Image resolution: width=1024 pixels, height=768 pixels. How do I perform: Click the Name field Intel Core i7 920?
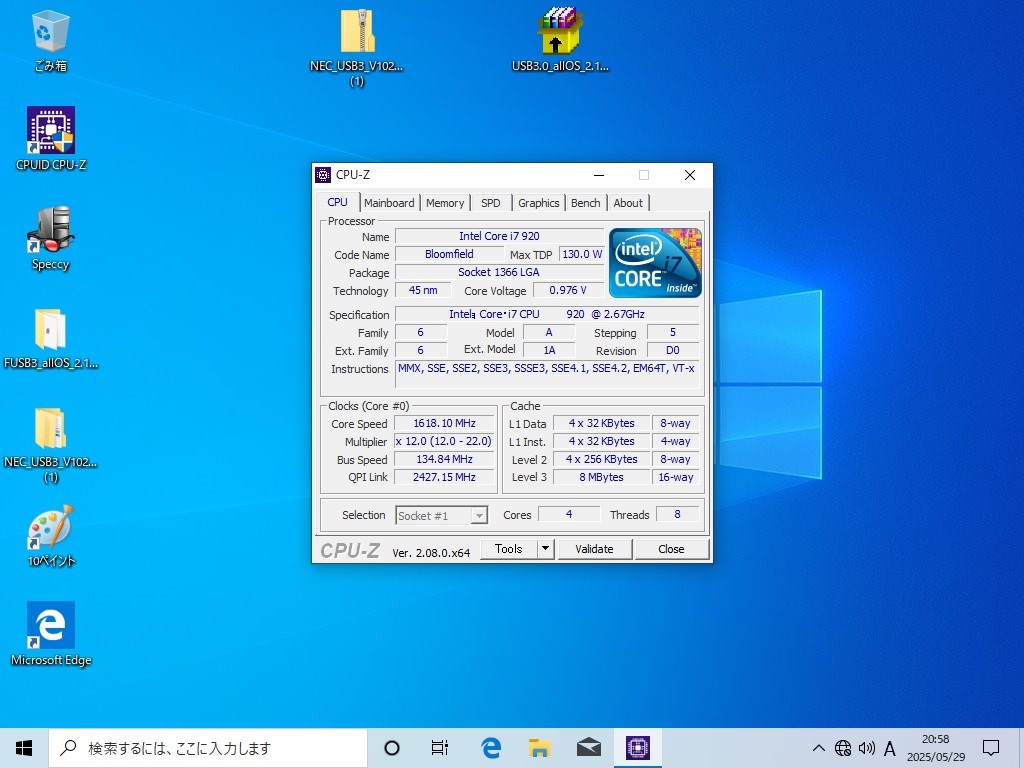[x=500, y=236]
